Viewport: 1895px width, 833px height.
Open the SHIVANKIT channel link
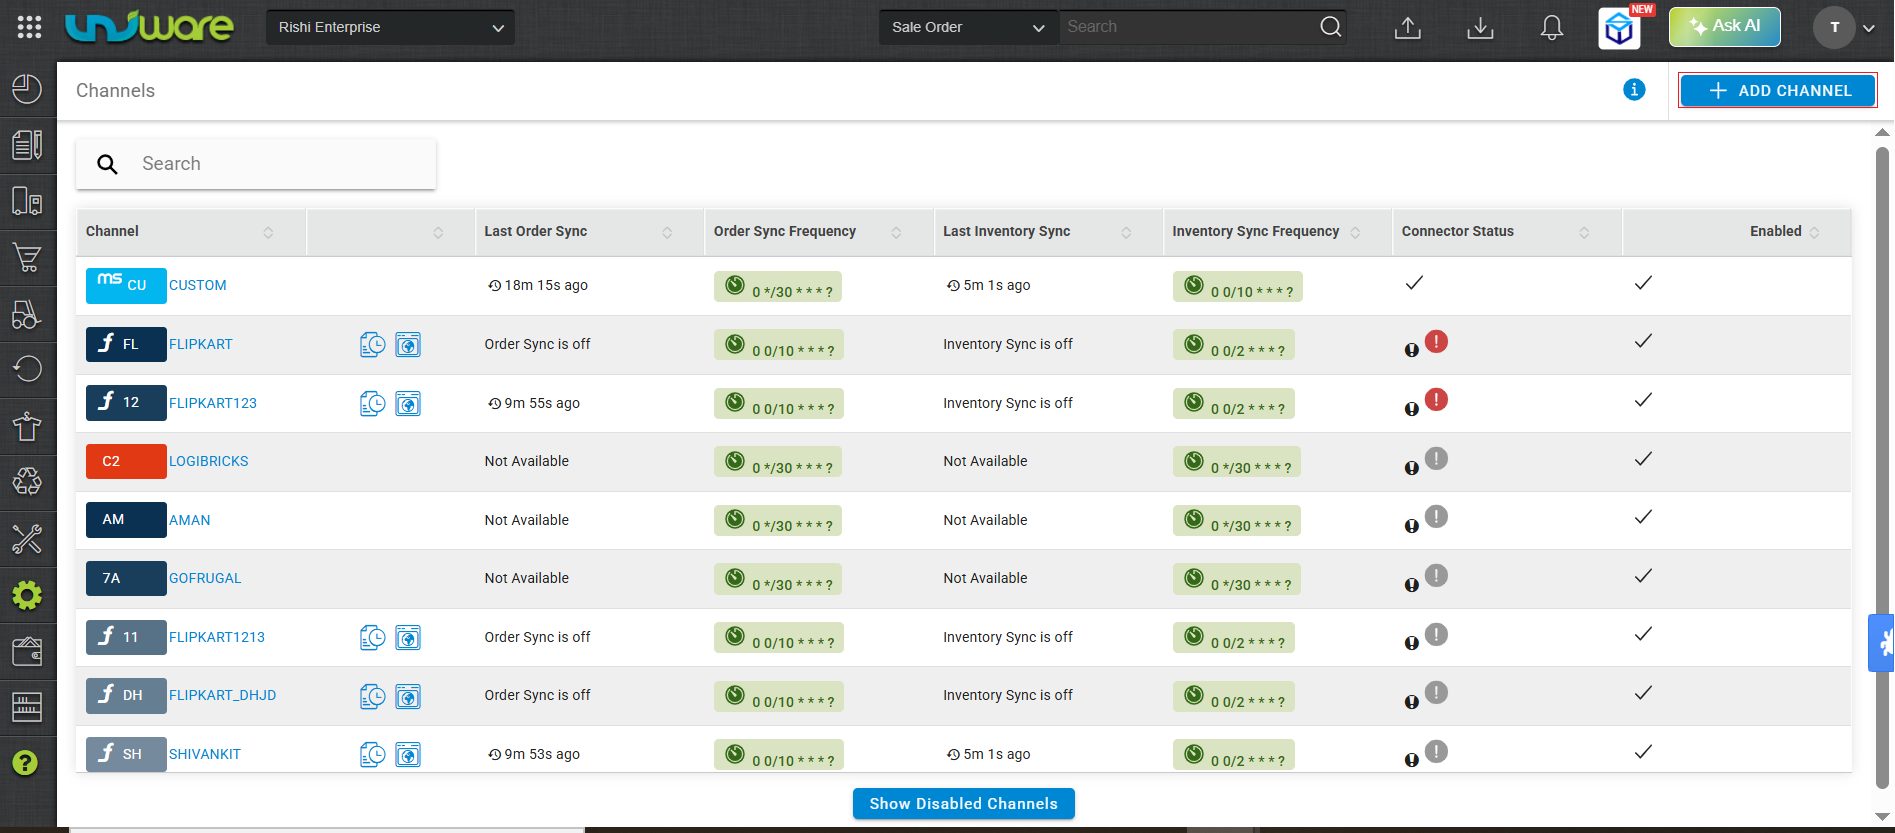point(204,754)
